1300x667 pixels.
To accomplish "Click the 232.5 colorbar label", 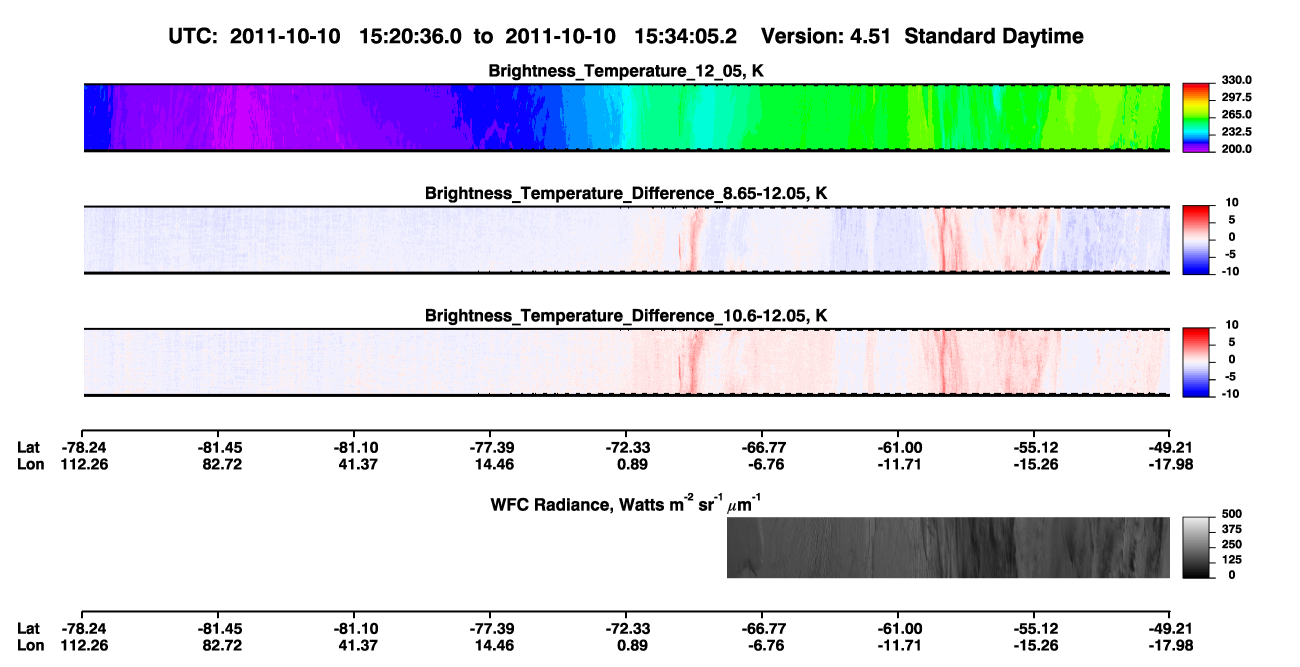I will [1236, 132].
